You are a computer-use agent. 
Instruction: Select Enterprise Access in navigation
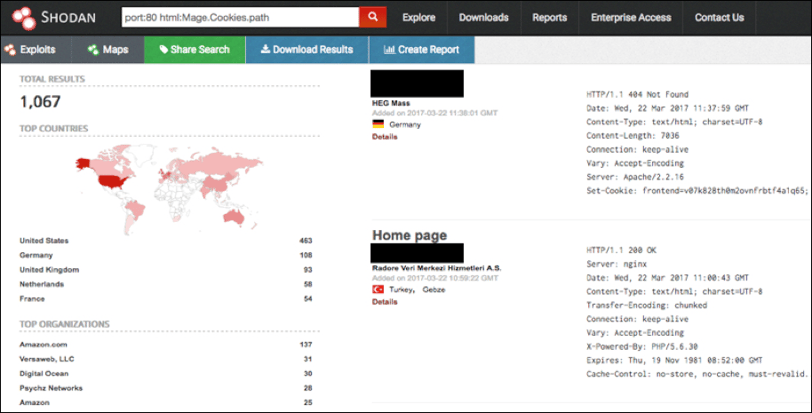tap(631, 17)
